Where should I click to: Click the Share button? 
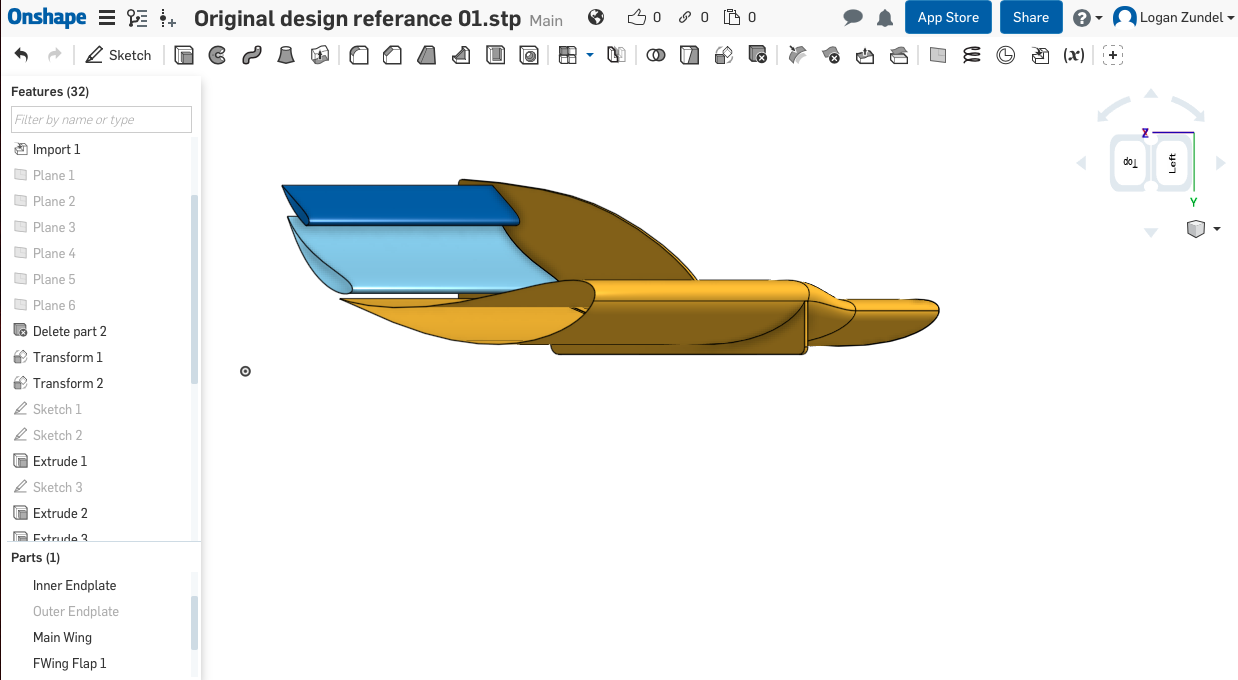[1031, 17]
